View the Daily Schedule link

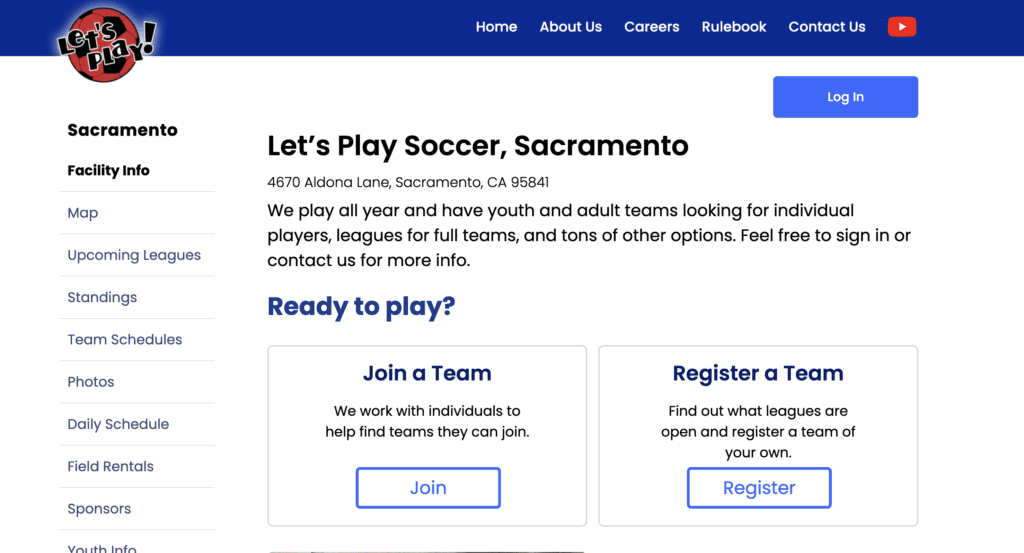[x=118, y=424]
